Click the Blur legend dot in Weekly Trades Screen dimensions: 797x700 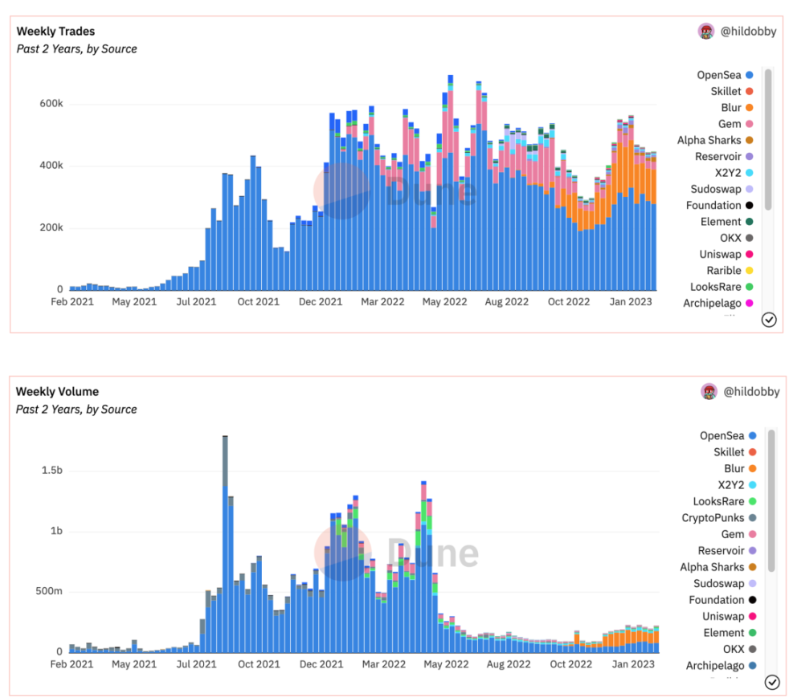[749, 108]
